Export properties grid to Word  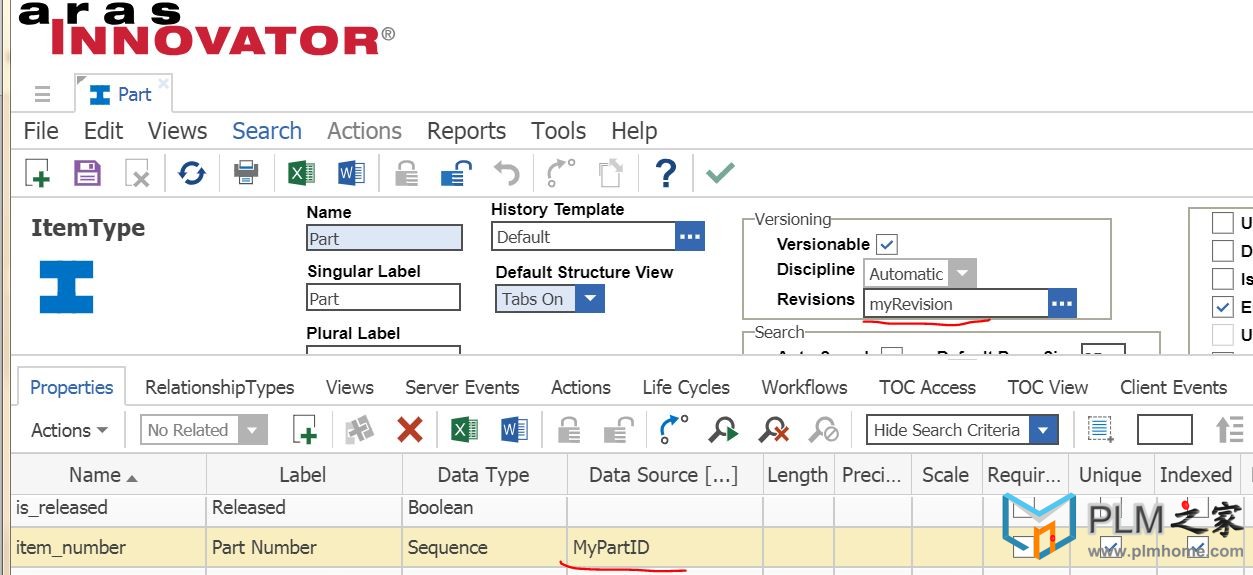[x=514, y=430]
